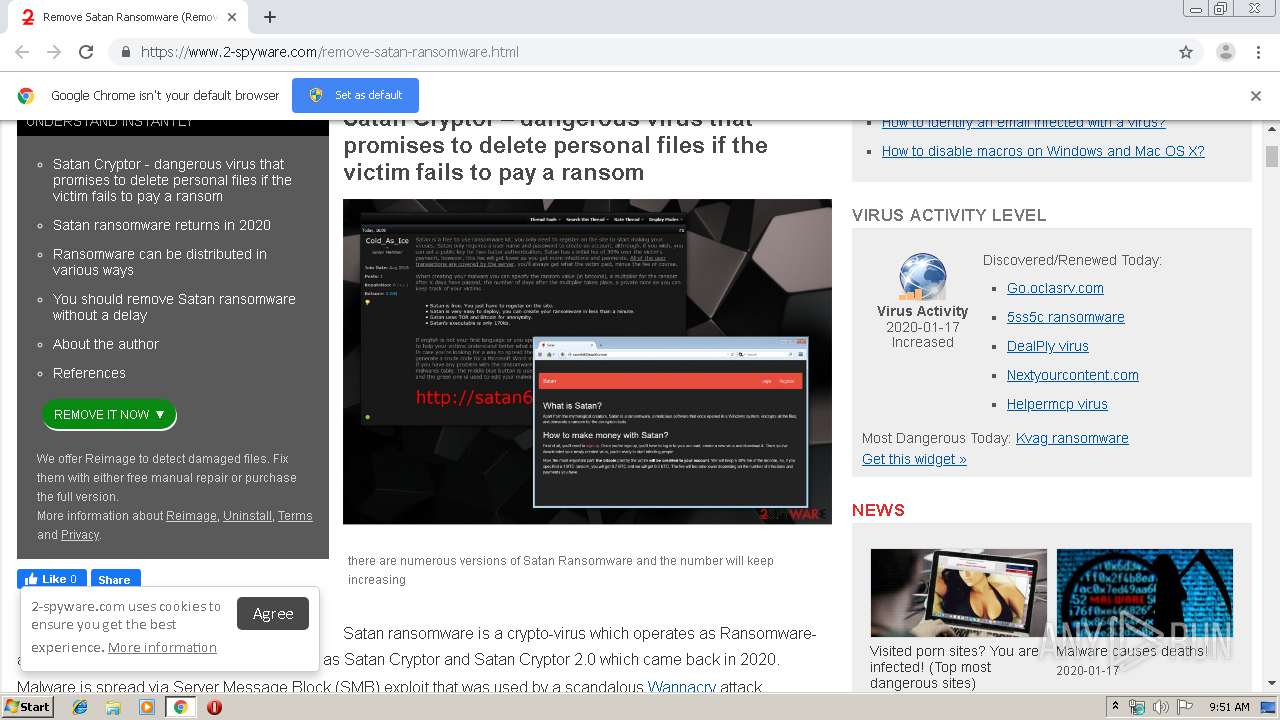Click the page scrollbar down arrow
This screenshot has height=720, width=1280.
coord(1272,683)
